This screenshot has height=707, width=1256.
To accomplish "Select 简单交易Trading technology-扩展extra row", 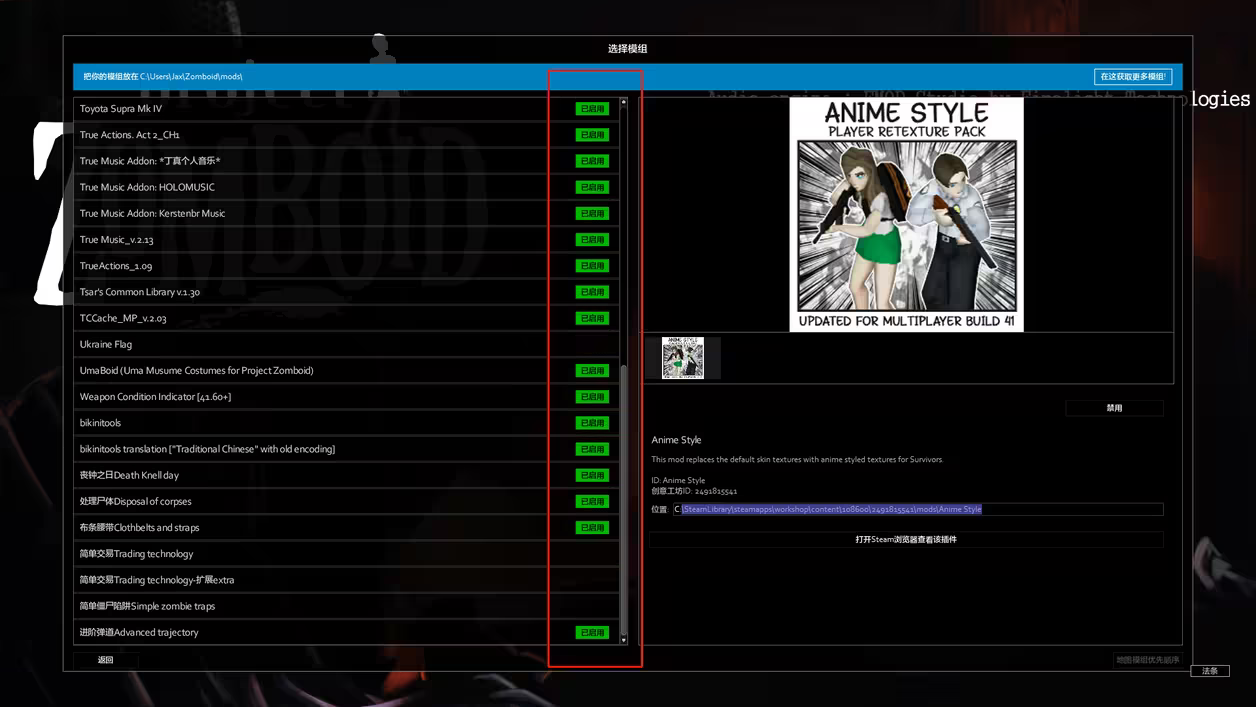I will coord(346,580).
